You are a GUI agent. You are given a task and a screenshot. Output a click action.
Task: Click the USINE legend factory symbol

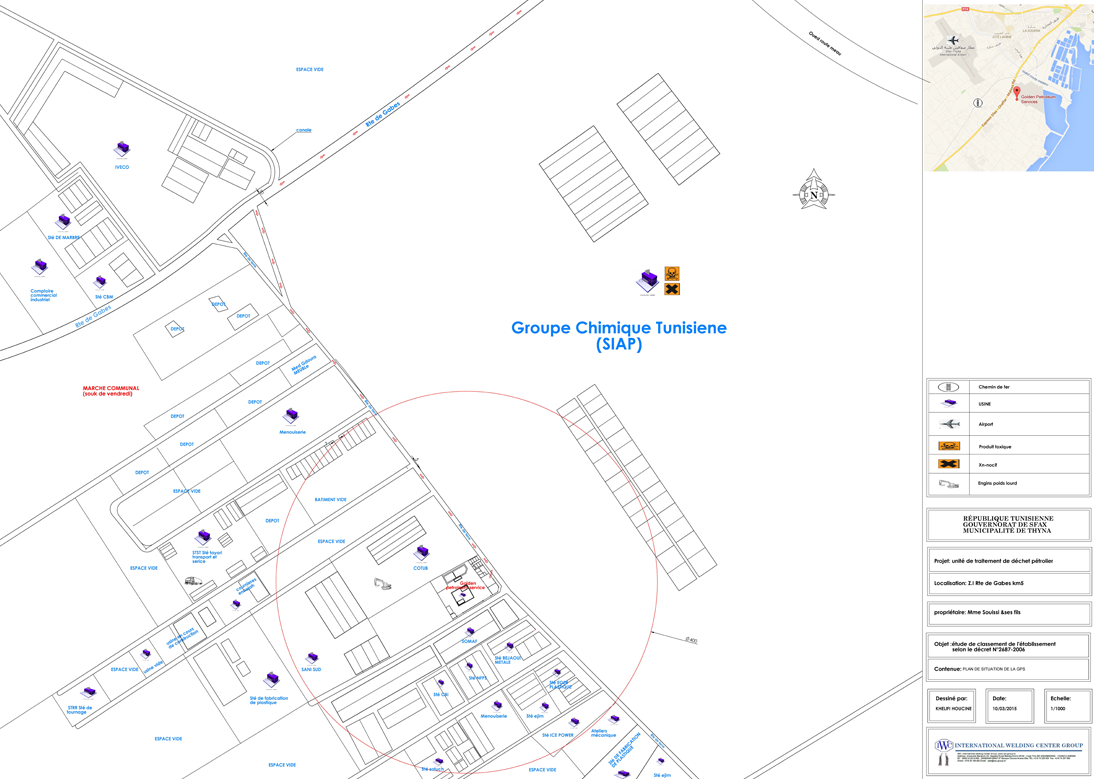coord(948,404)
